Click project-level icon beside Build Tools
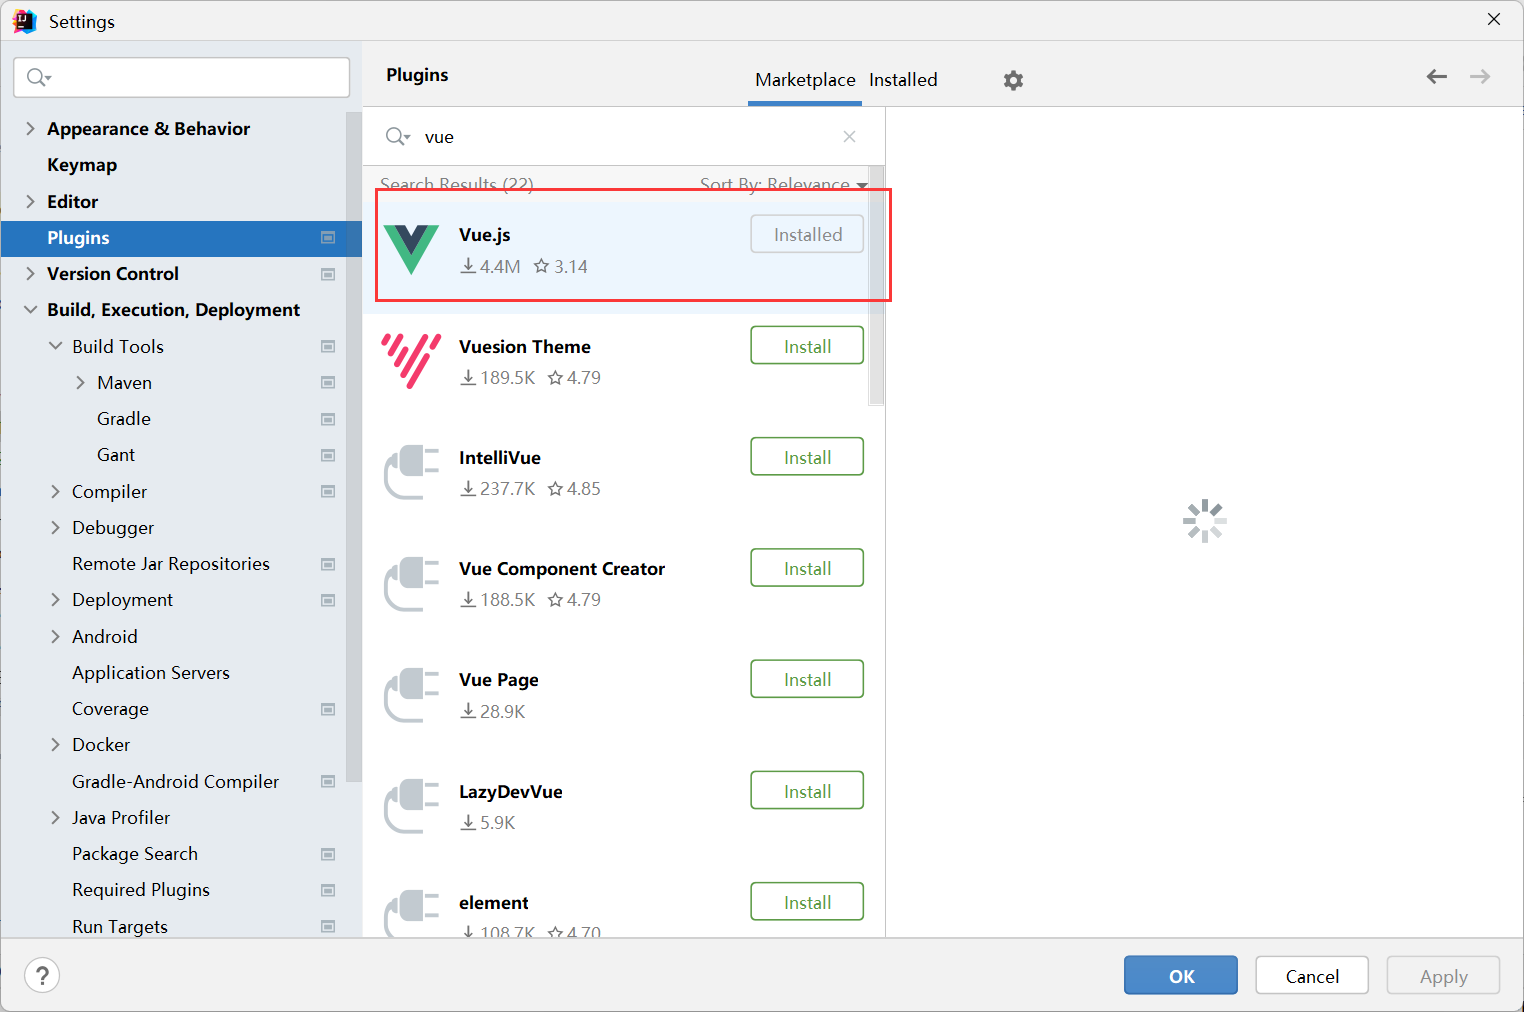Image resolution: width=1524 pixels, height=1012 pixels. (x=327, y=347)
